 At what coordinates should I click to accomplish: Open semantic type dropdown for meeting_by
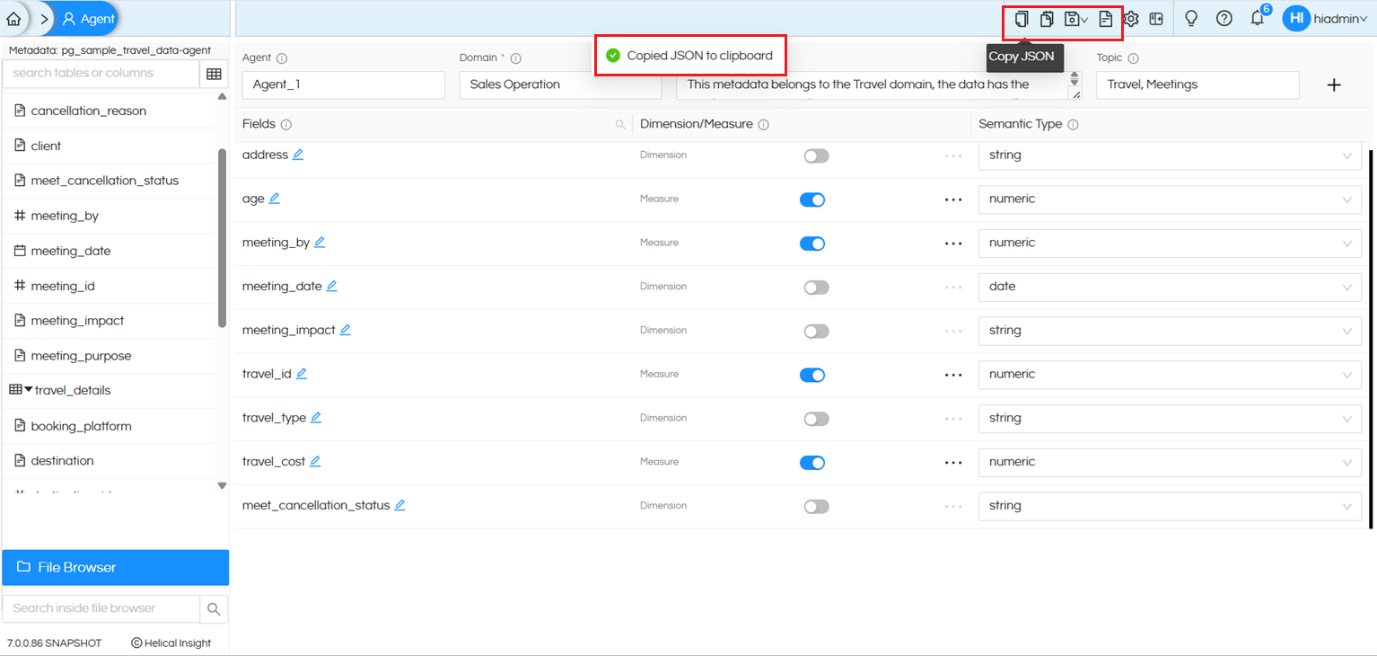[1169, 243]
